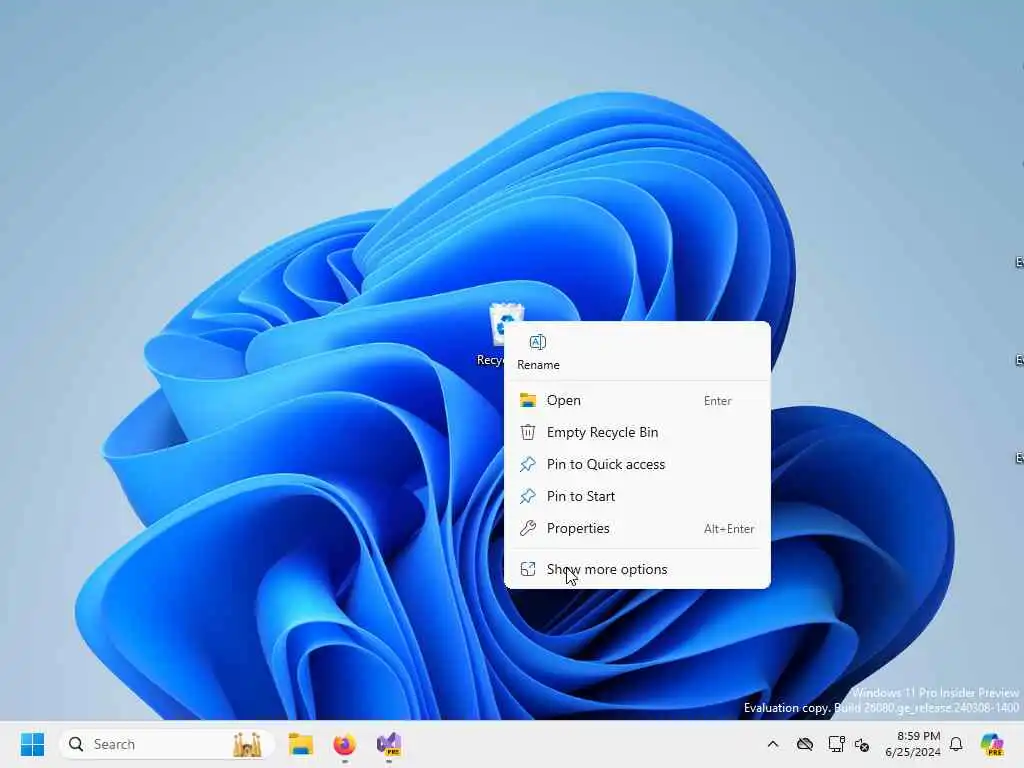Click the cloud sync-off tray icon
Viewport: 1024px width, 768px height.
point(805,744)
